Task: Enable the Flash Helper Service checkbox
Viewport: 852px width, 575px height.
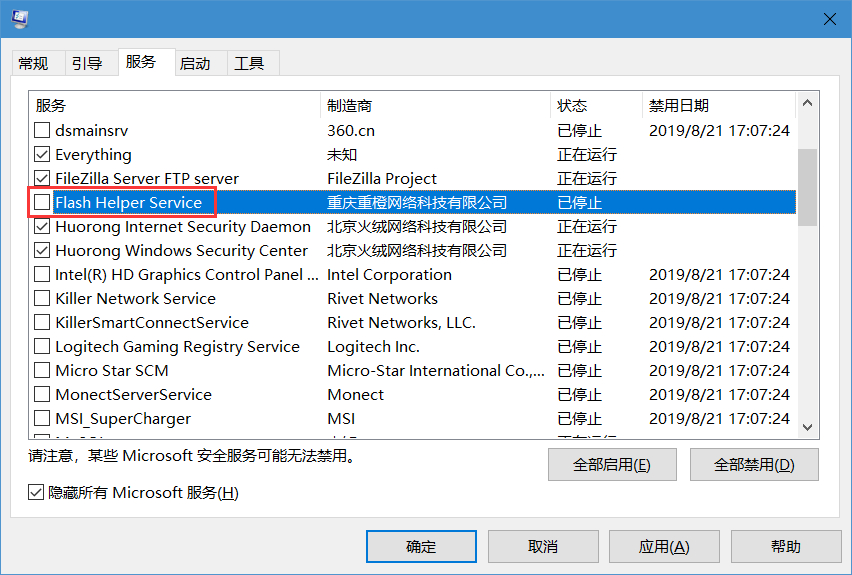Action: pos(42,203)
